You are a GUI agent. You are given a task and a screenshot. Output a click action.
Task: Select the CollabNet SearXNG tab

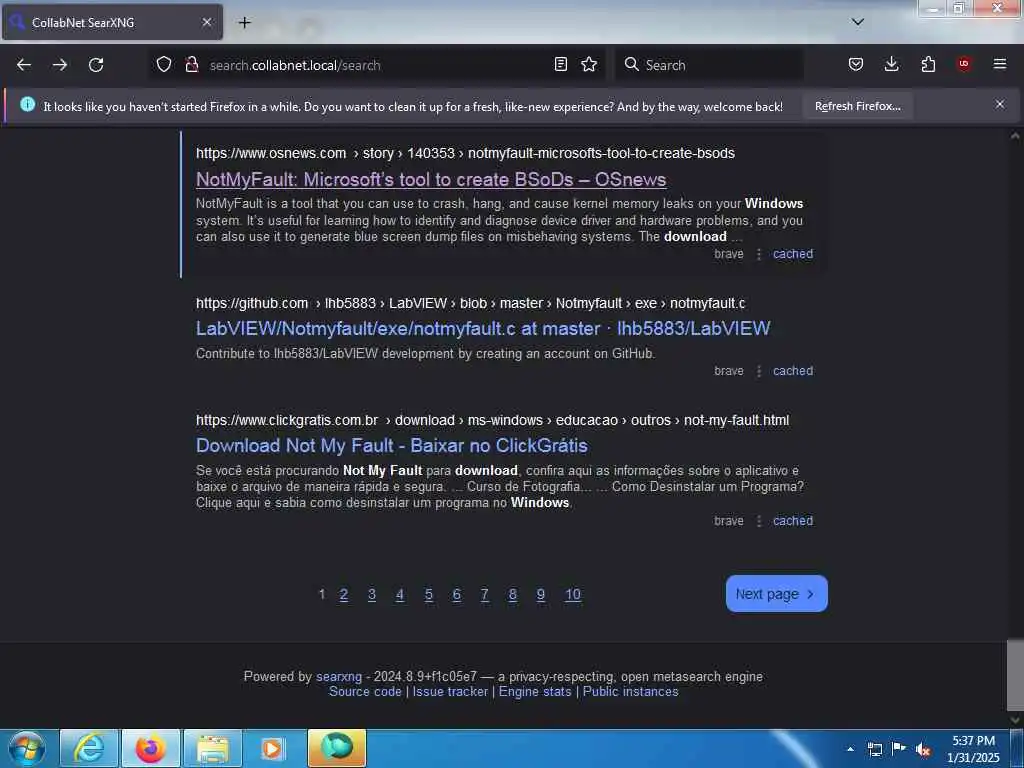click(x=112, y=22)
